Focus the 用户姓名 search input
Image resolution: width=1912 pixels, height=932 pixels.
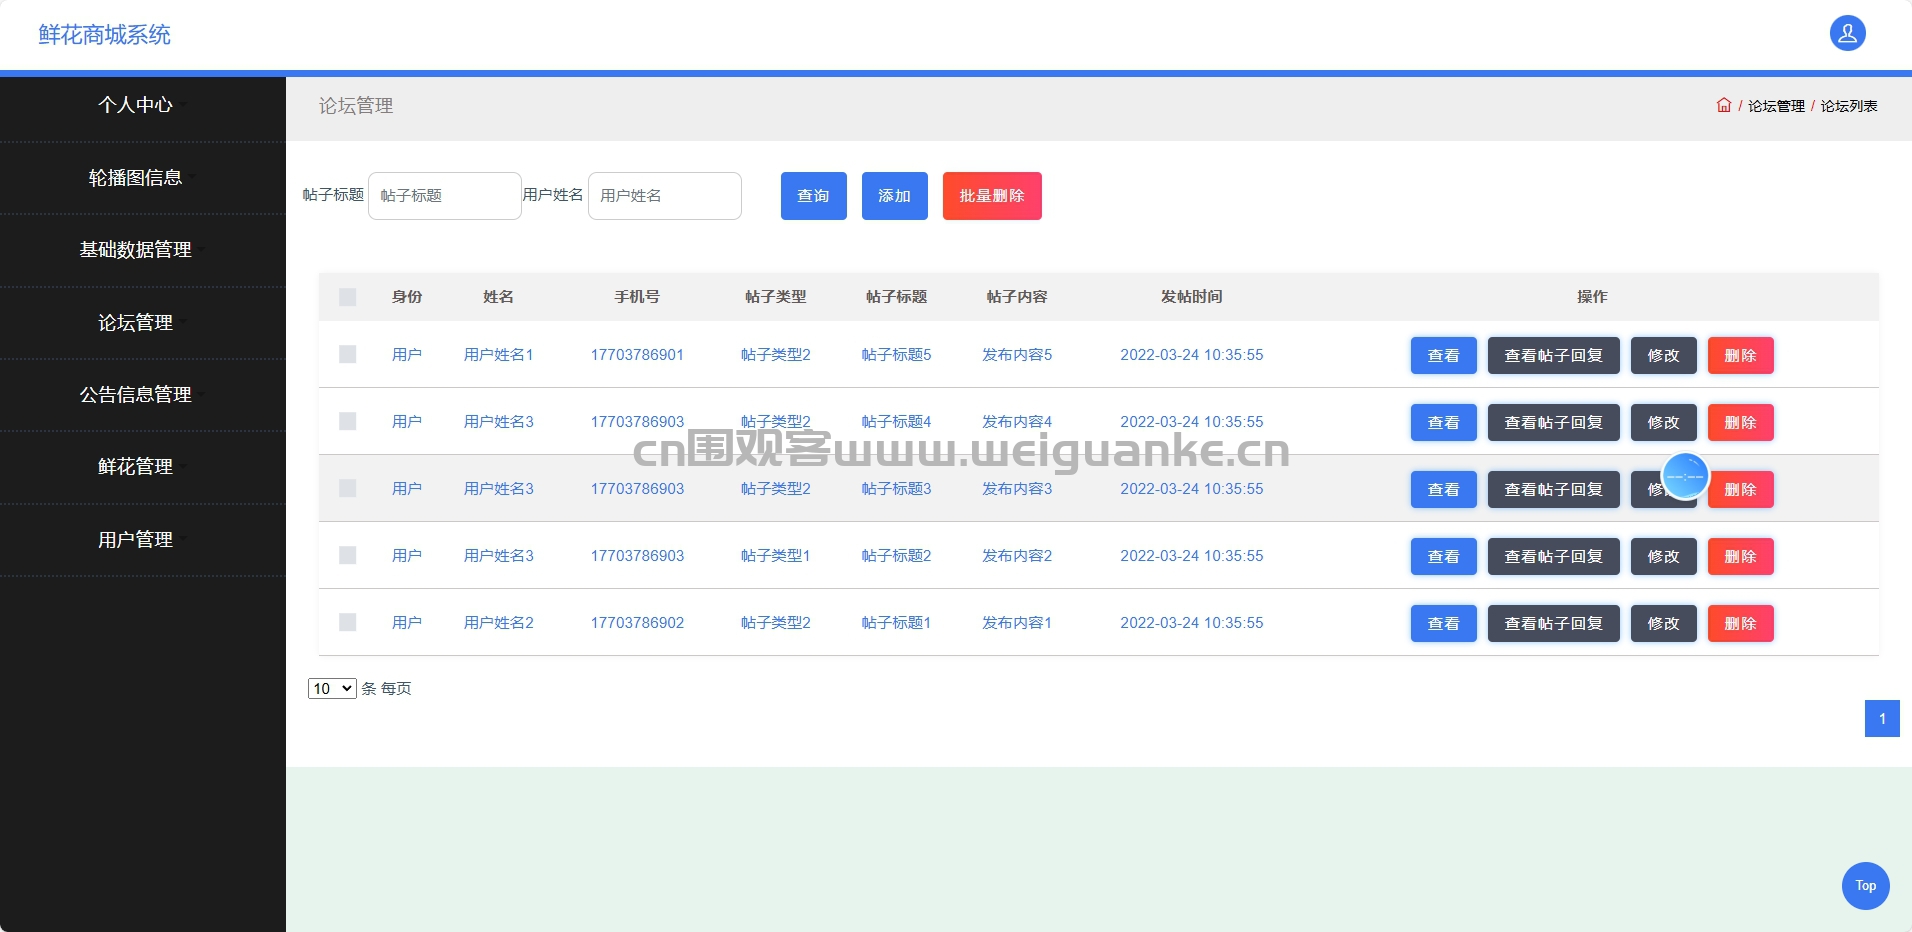click(x=665, y=196)
